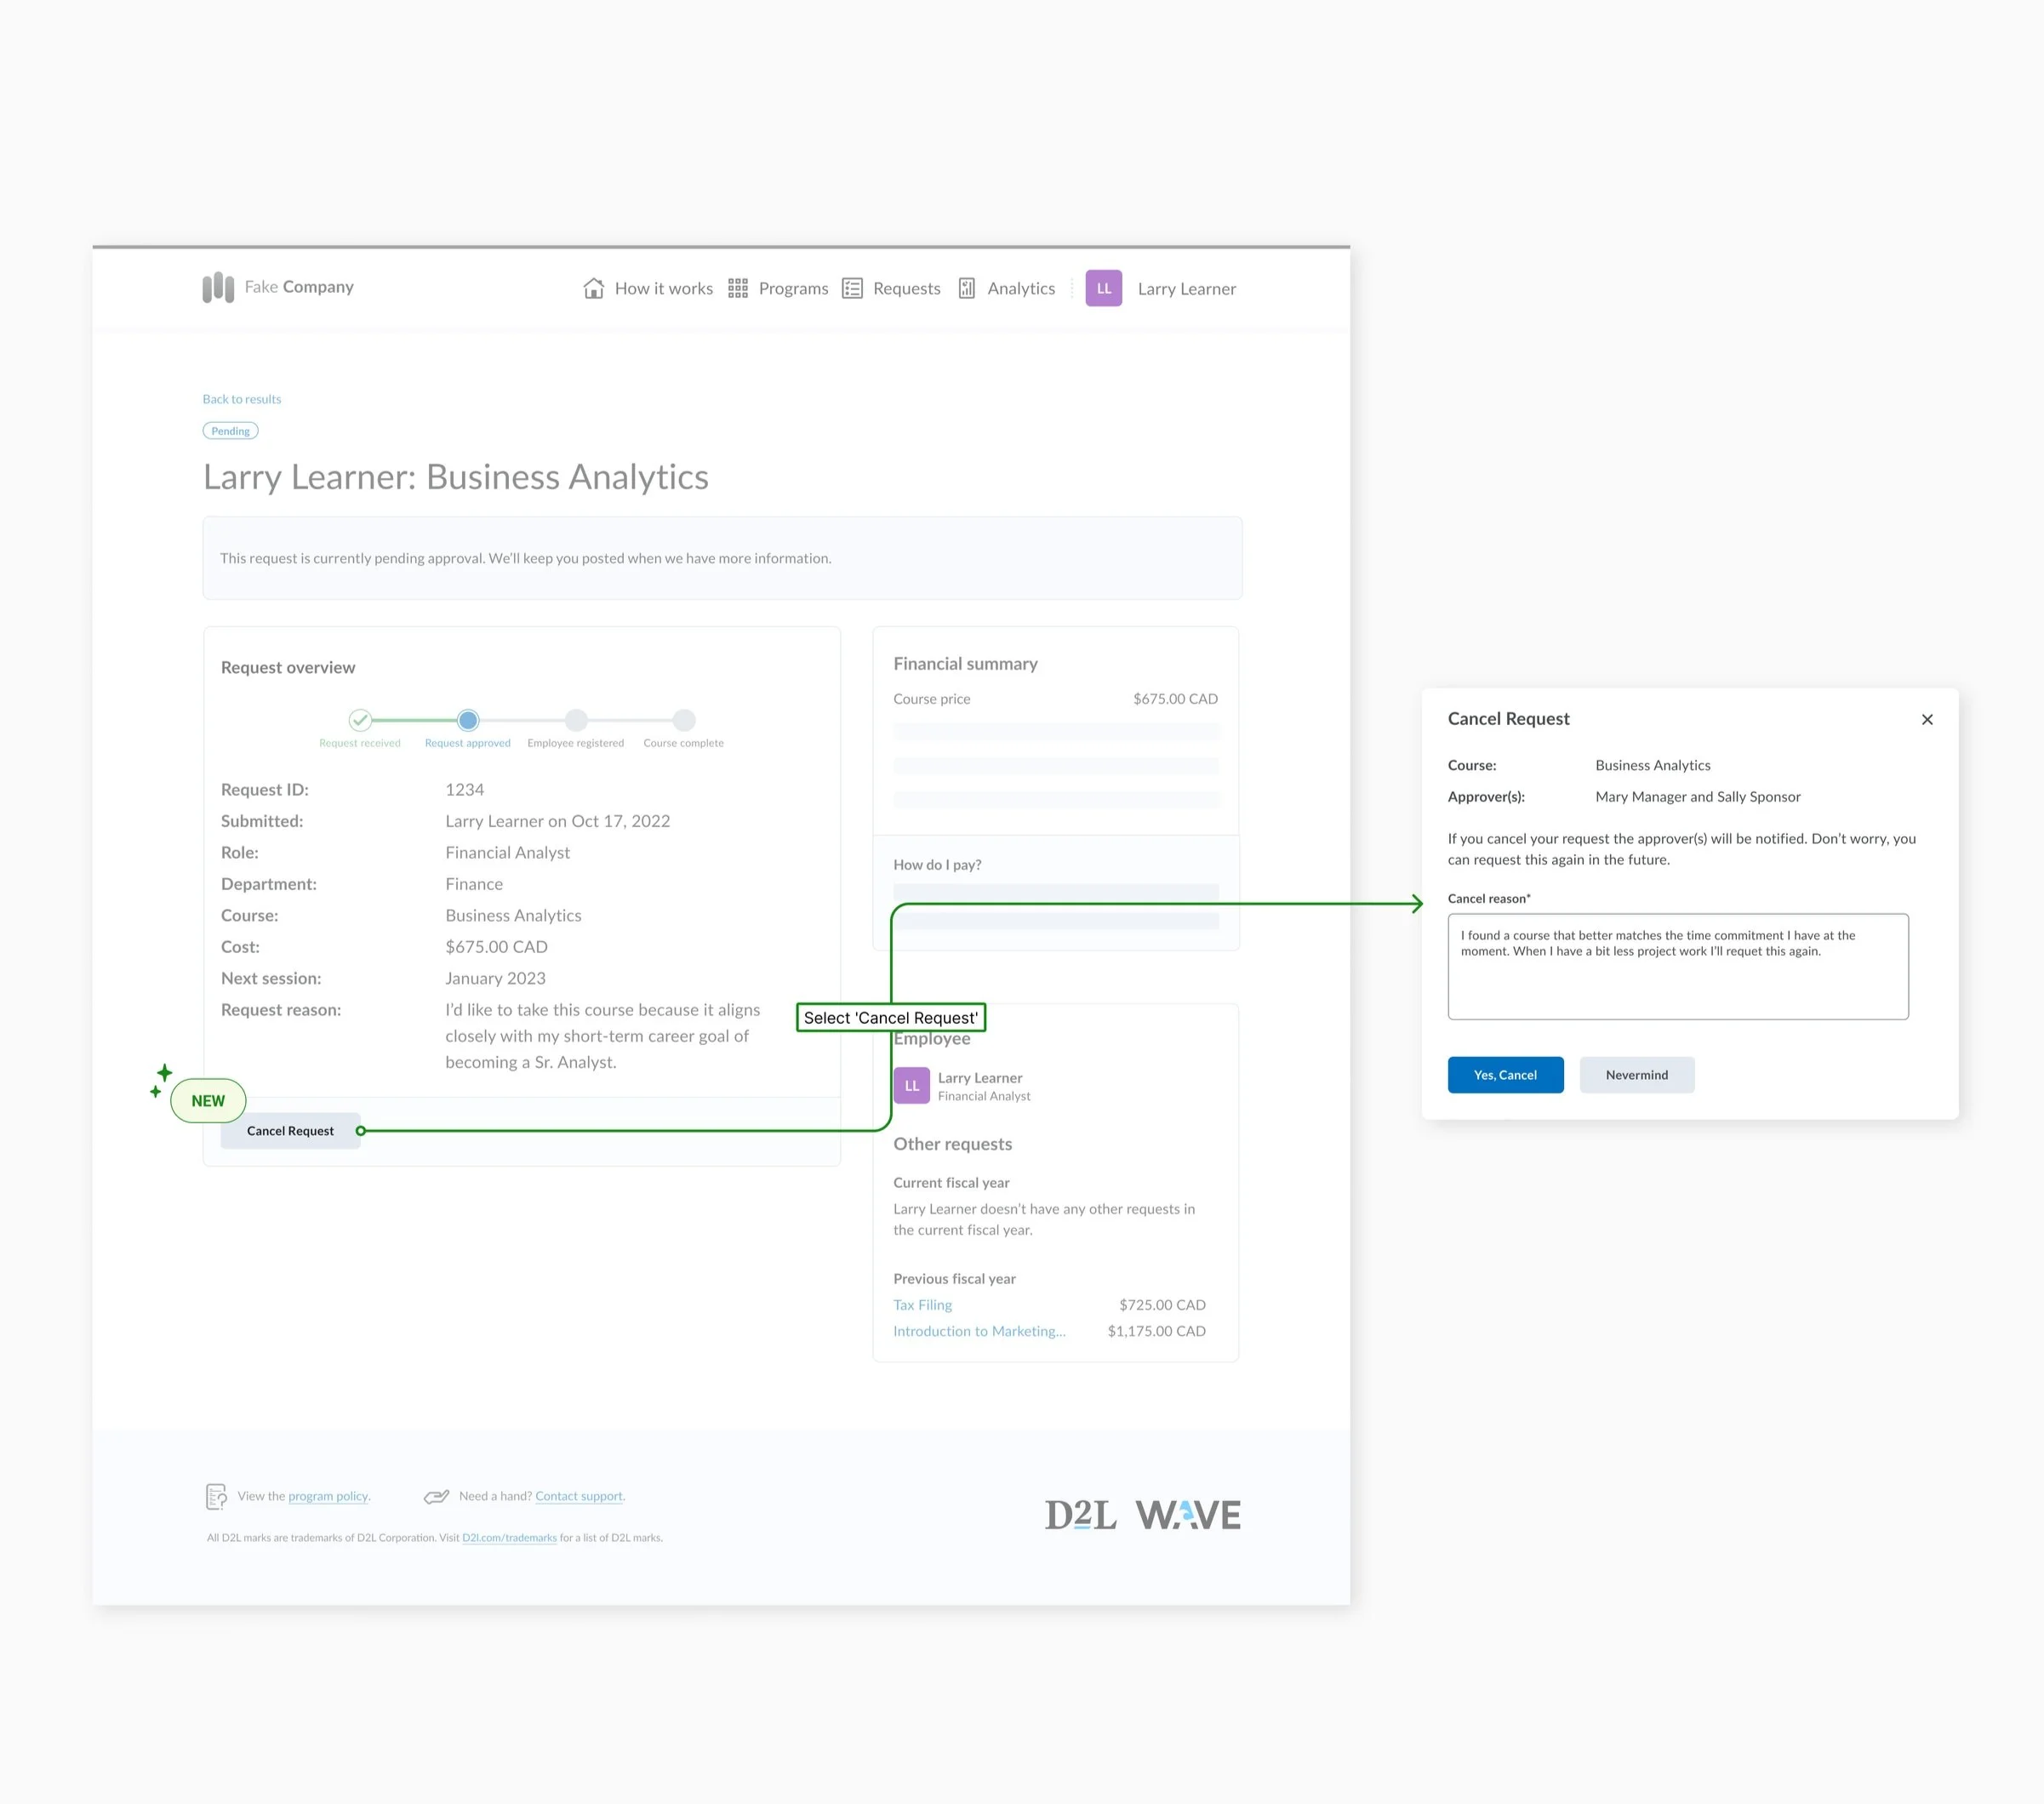Click the home icon beside How it works
This screenshot has height=1804, width=2044.
(593, 288)
